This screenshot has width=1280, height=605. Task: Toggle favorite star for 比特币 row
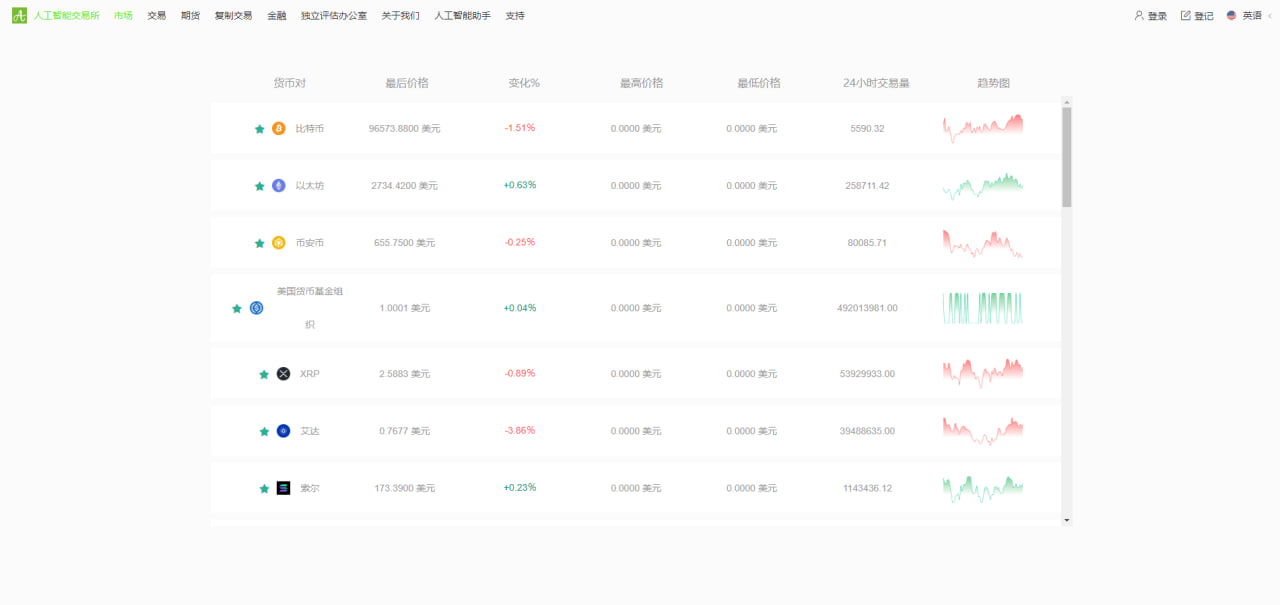pyautogui.click(x=260, y=129)
